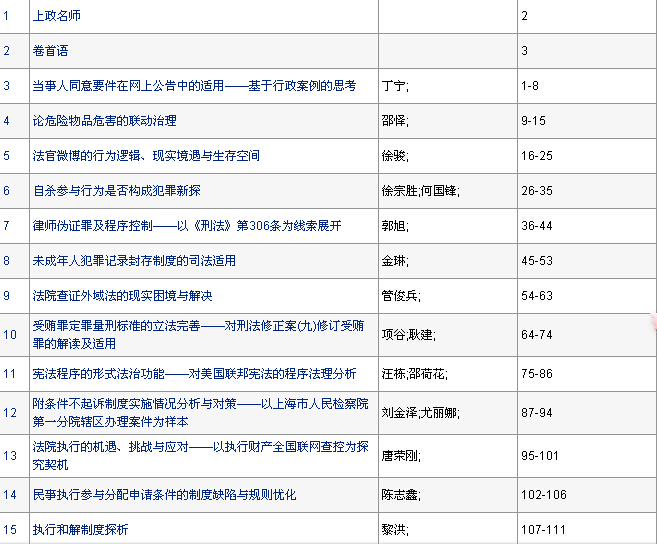Open the '卷首语' link

tap(50, 50)
